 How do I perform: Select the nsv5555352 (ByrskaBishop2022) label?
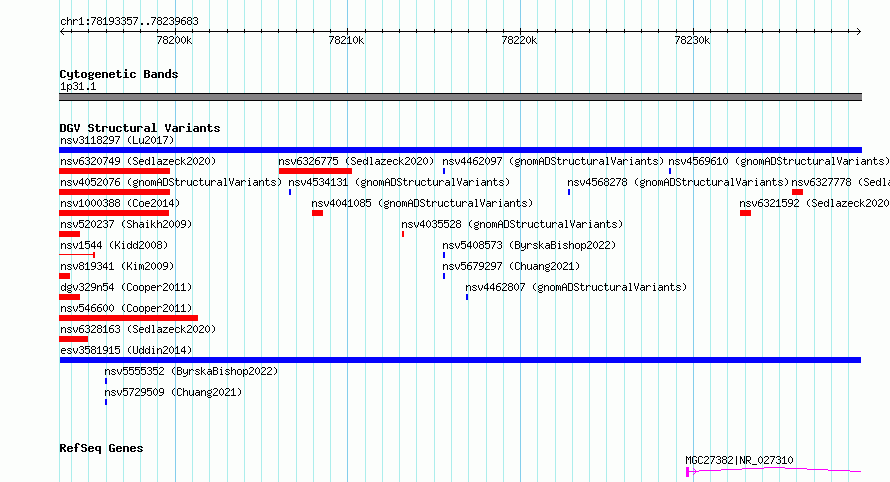191,371
